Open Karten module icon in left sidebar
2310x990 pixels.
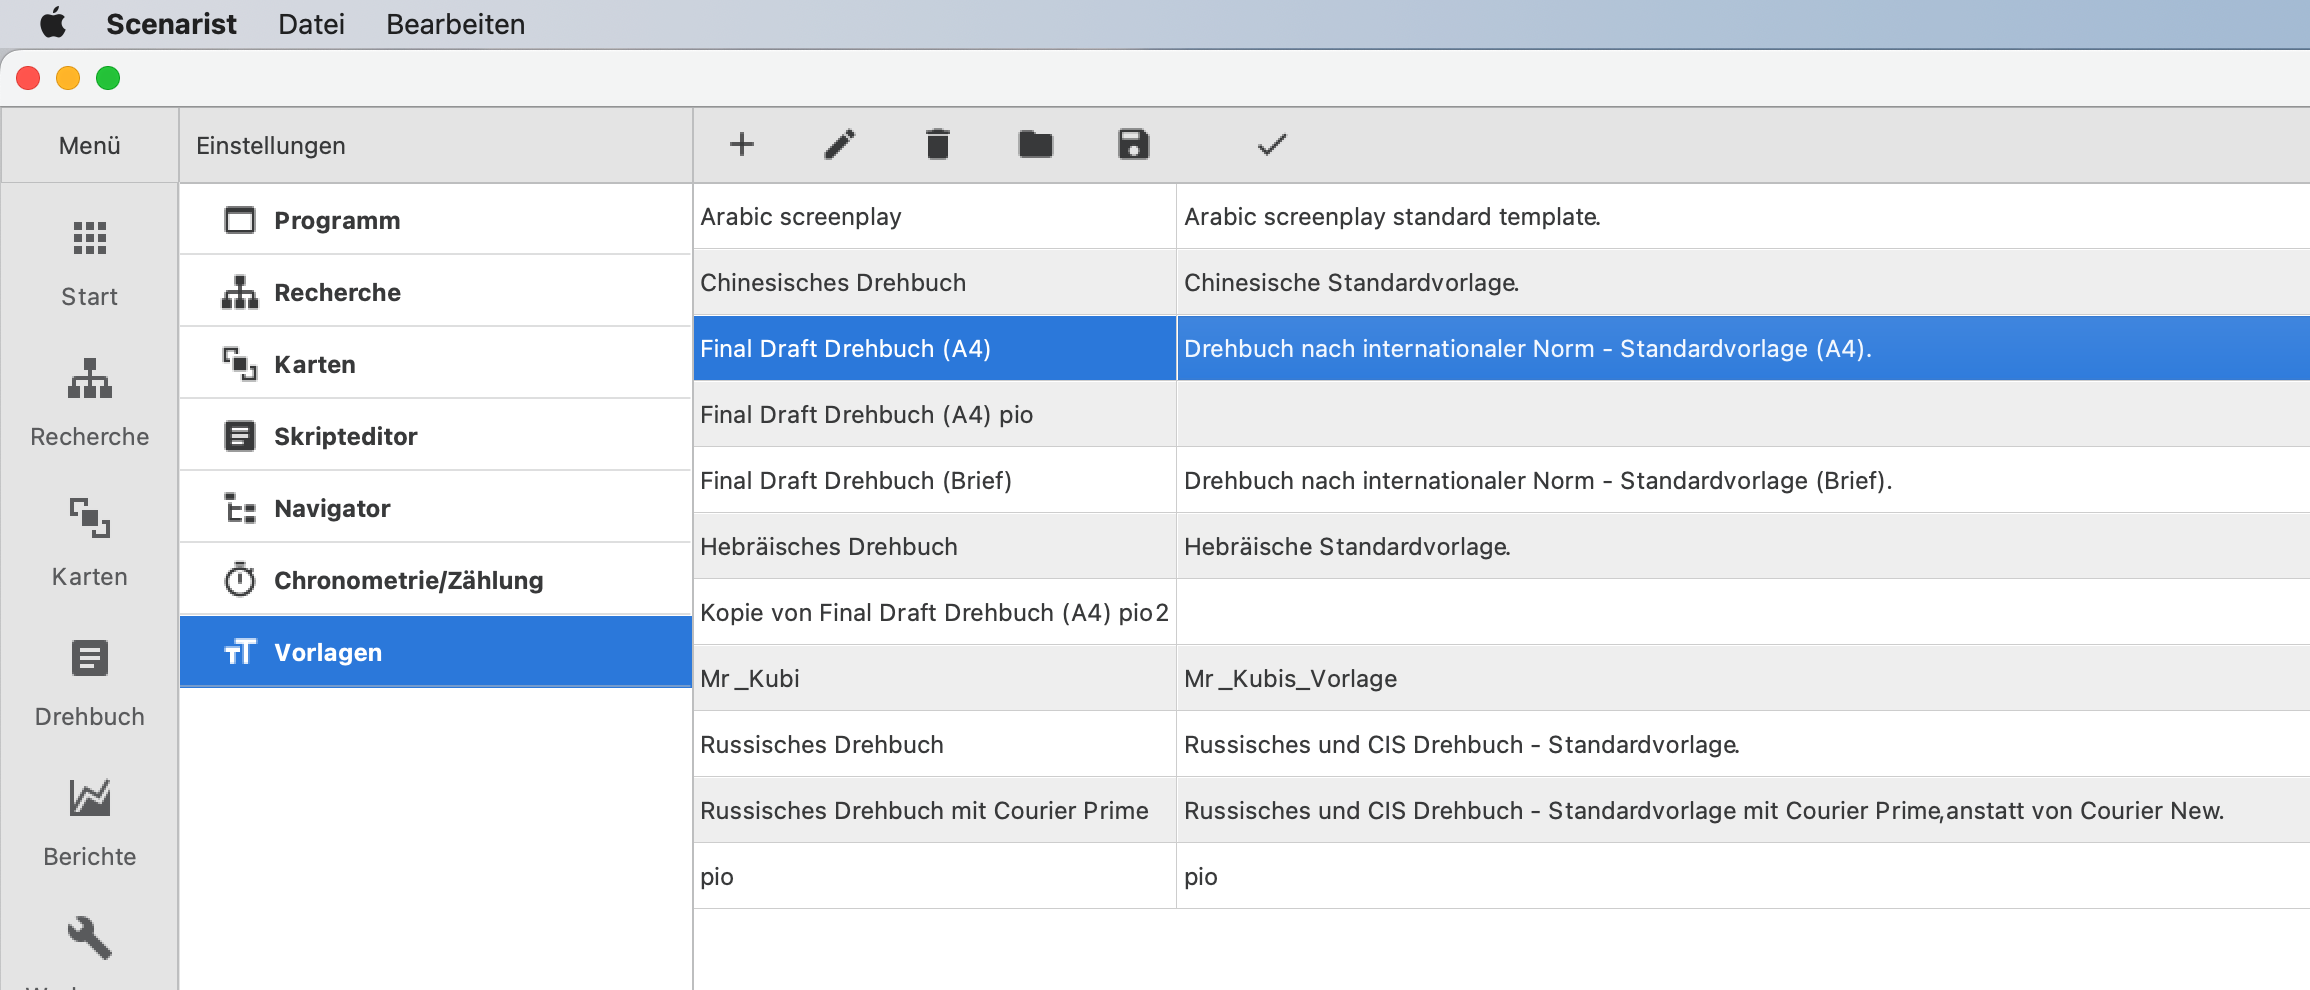click(x=90, y=518)
